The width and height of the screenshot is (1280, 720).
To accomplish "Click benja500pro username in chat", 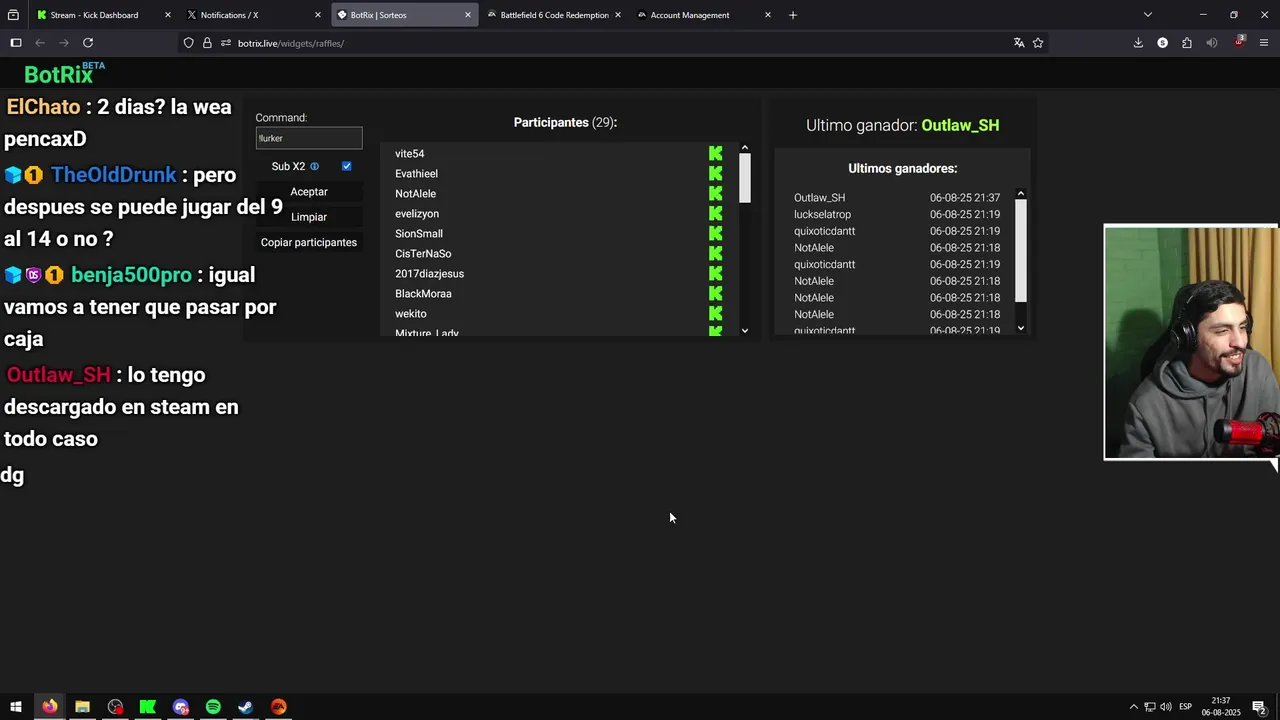I will [x=131, y=275].
